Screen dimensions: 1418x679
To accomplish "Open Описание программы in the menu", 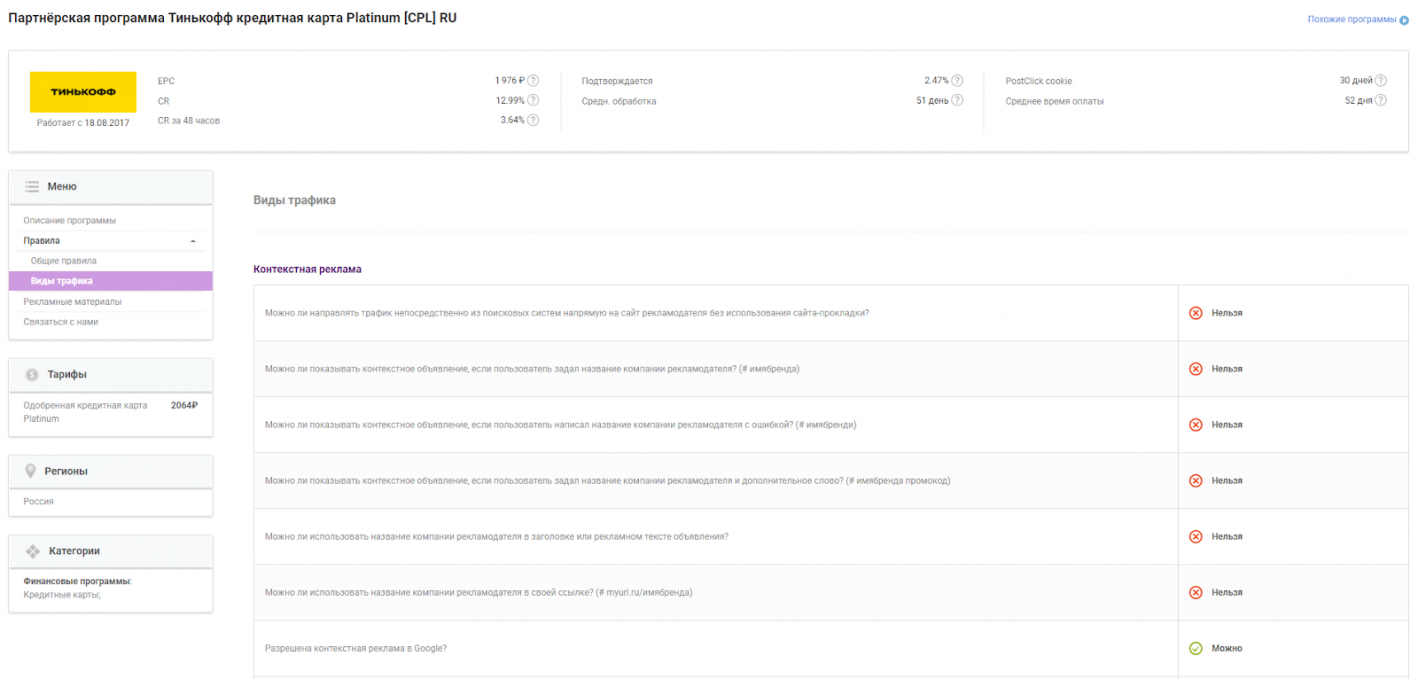I will click(x=70, y=221).
